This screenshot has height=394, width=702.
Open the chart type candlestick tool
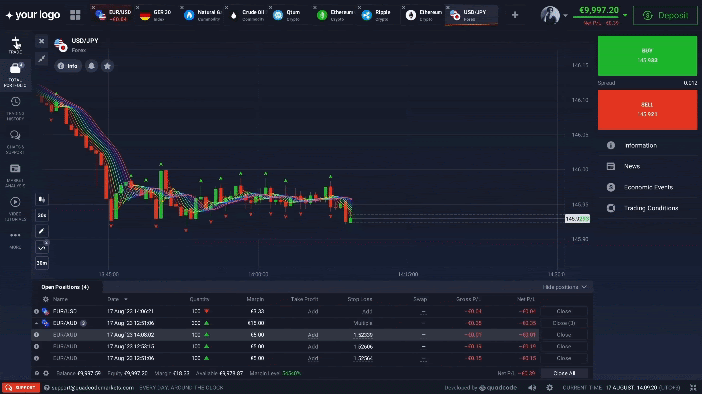[x=42, y=199]
